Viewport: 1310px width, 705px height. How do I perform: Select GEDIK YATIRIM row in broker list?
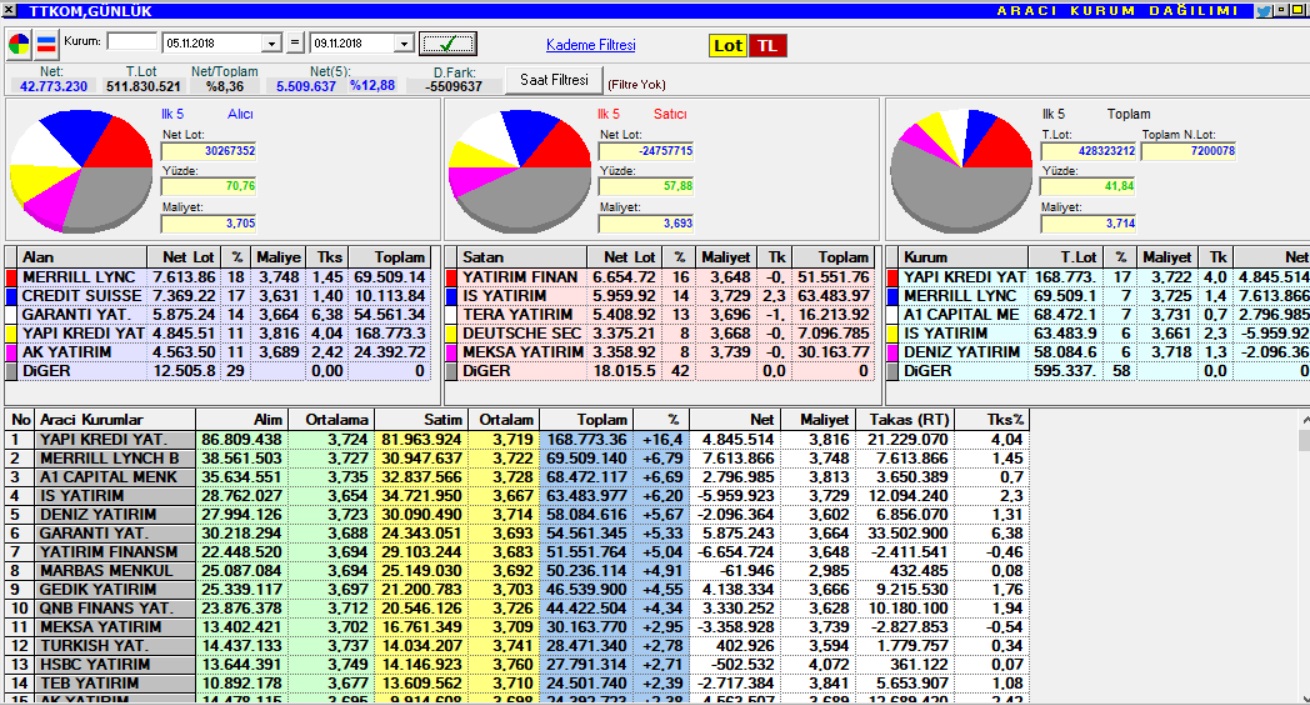pos(518,590)
